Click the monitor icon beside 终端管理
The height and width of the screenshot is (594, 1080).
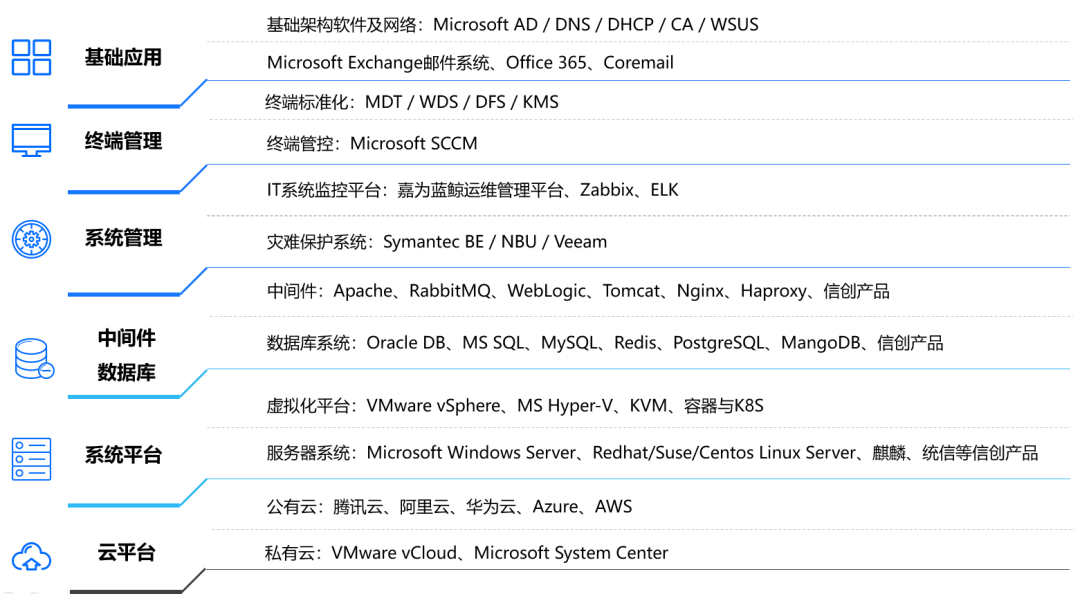(x=32, y=141)
